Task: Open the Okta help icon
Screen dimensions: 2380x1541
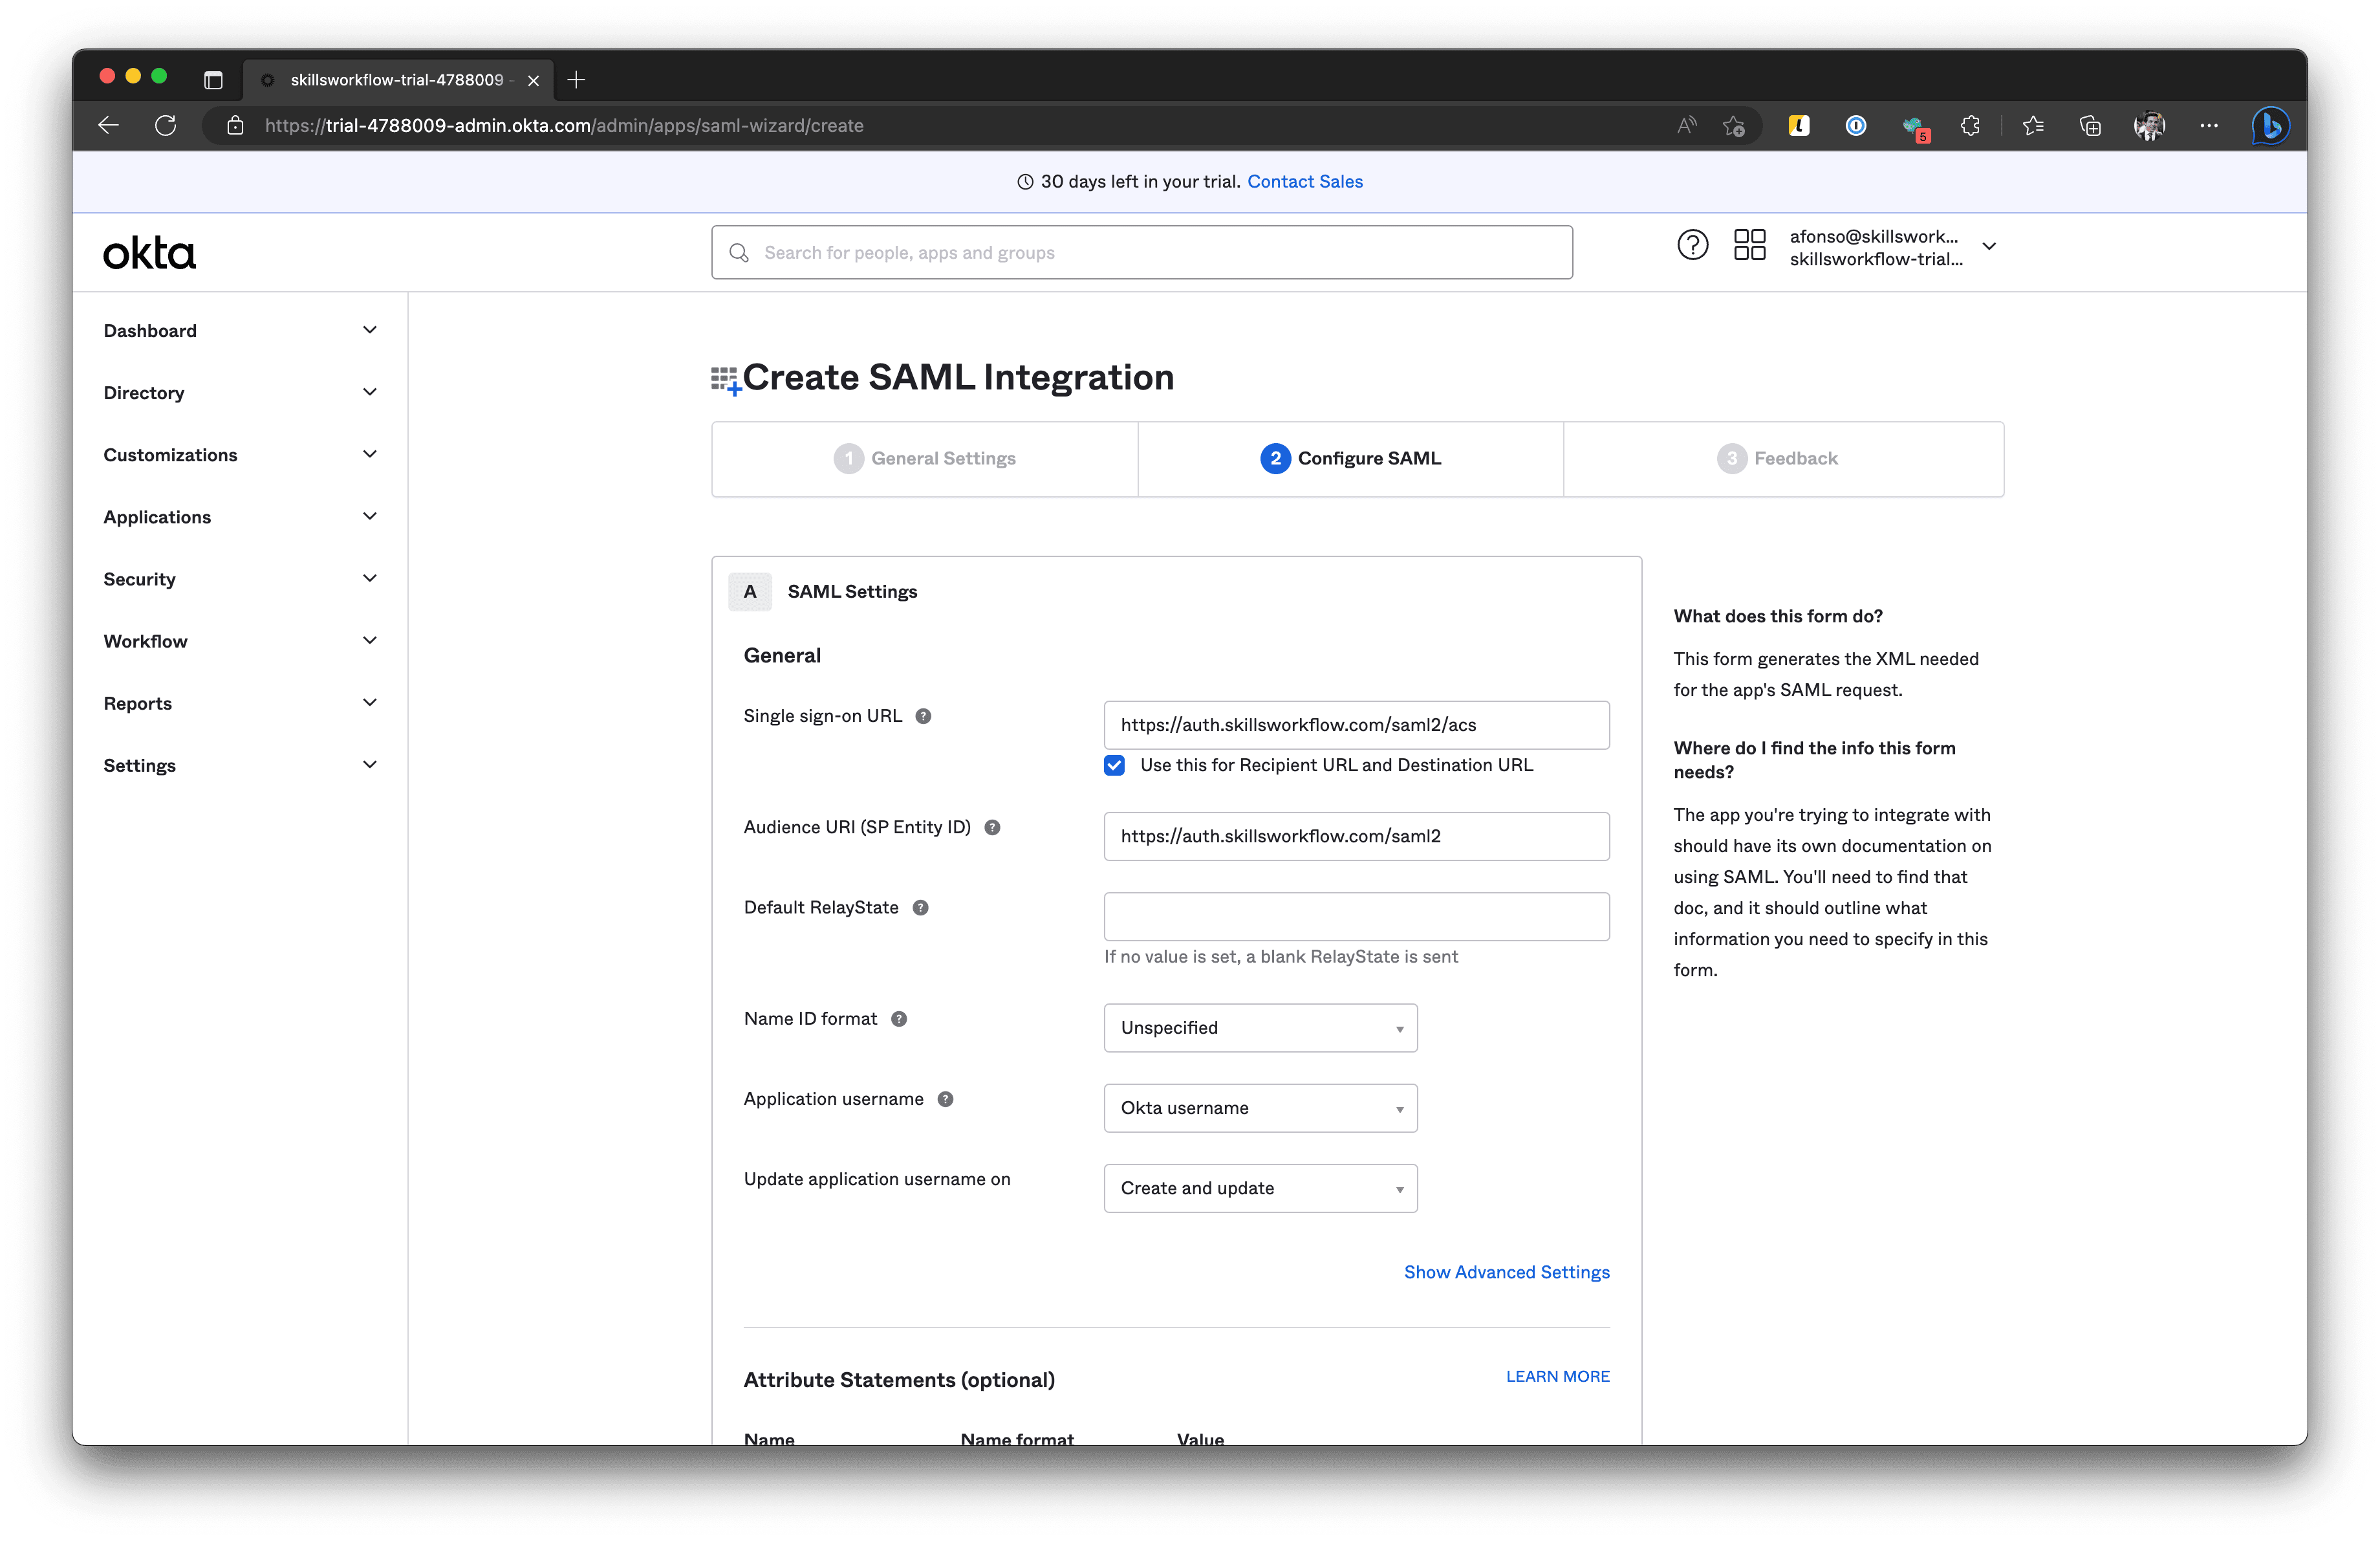Action: [1692, 245]
